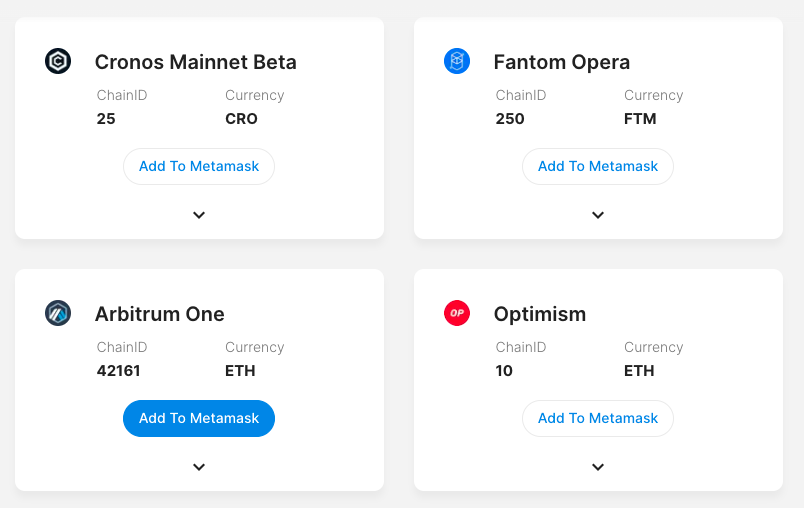The image size is (804, 508).
Task: Click the Fantom Opera logo icon
Action: 457,61
